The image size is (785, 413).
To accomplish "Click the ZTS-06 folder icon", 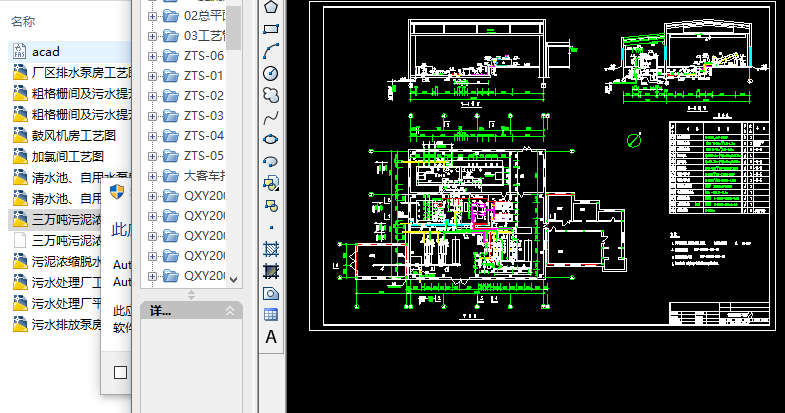I will click(171, 56).
